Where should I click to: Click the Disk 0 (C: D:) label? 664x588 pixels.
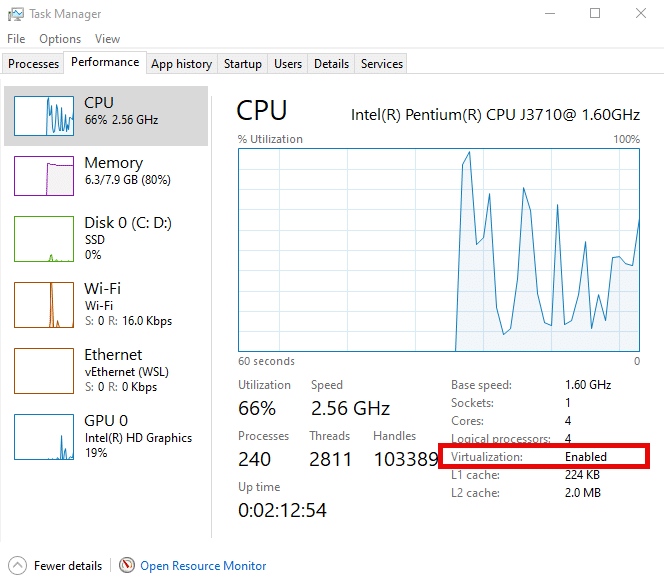click(128, 223)
